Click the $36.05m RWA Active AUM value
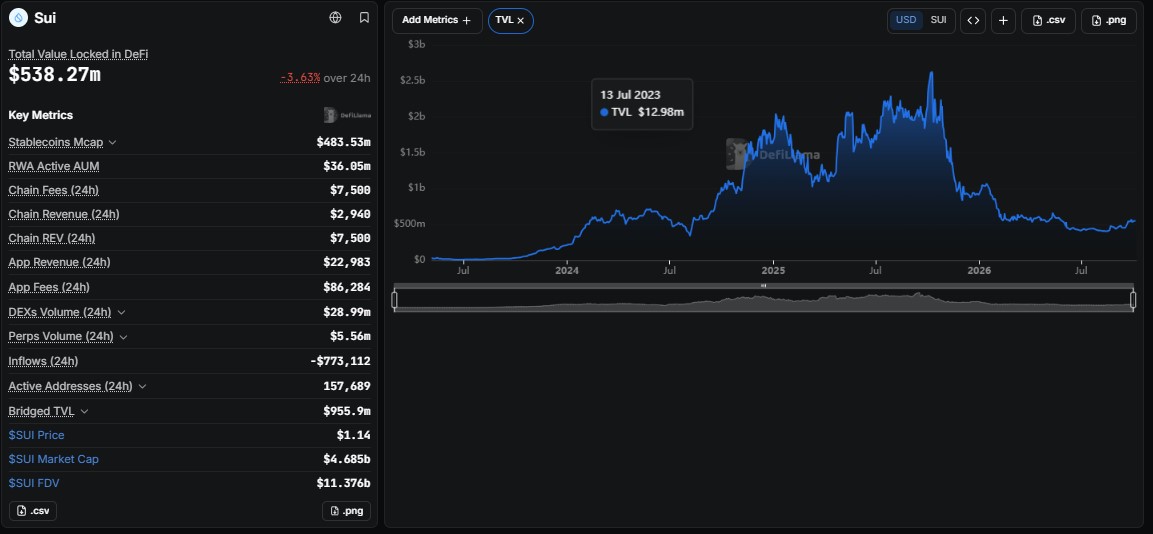Image resolution: width=1153 pixels, height=534 pixels. pyautogui.click(x=346, y=166)
